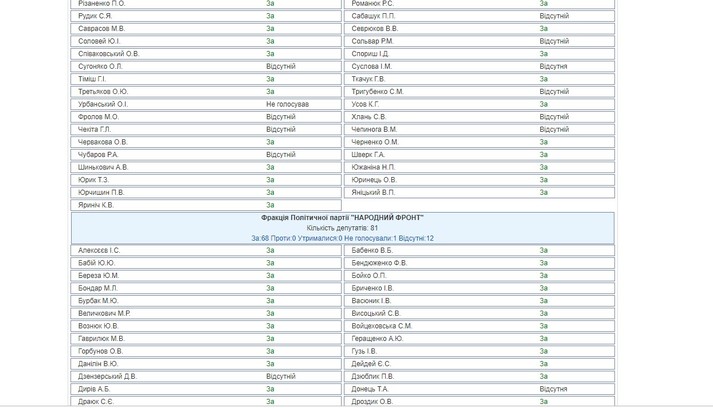Click the "Відсутня" status next to Донець Т.А.
The image size is (713, 408).
tap(553, 389)
